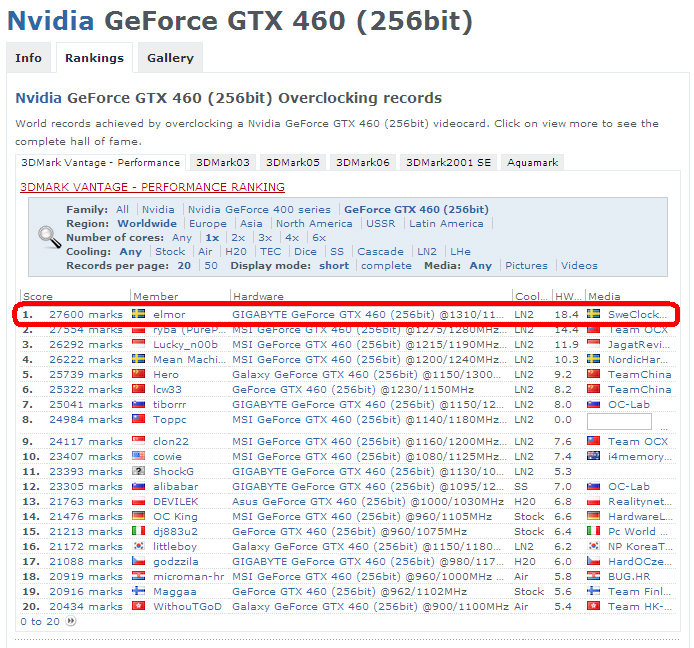Switch to the Info tab
This screenshot has height=648, width=694.
29,58
